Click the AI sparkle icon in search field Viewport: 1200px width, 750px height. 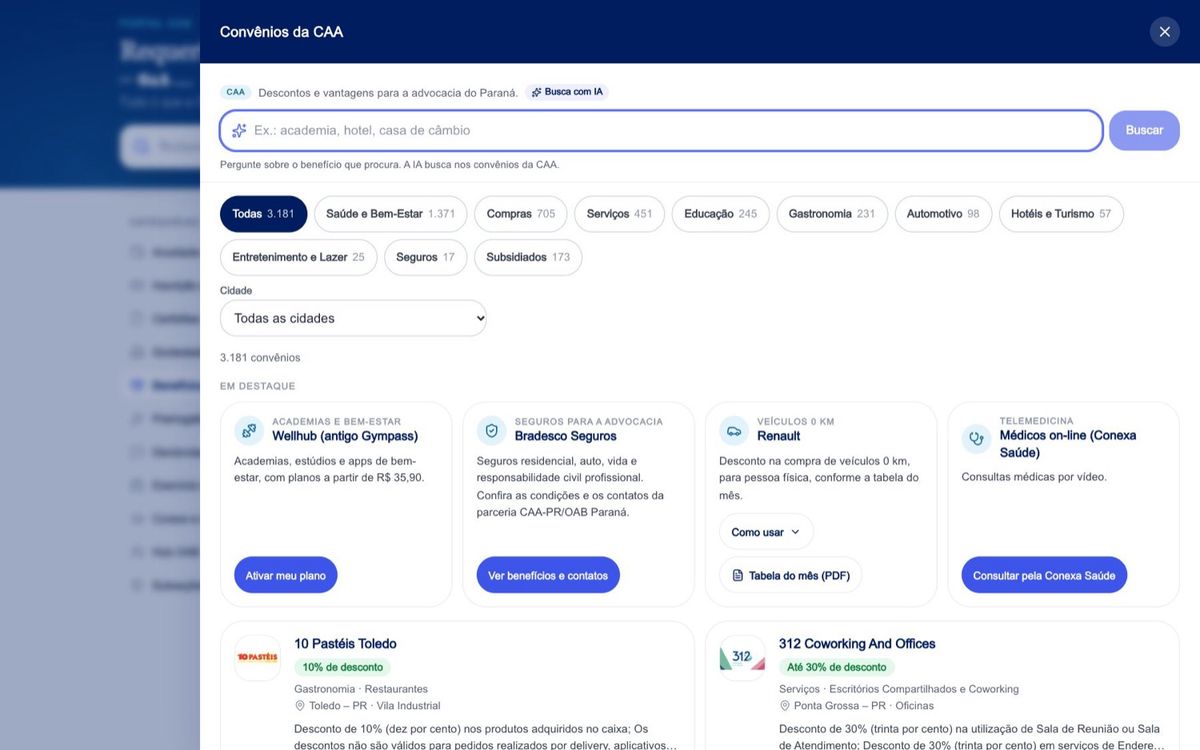click(x=239, y=130)
